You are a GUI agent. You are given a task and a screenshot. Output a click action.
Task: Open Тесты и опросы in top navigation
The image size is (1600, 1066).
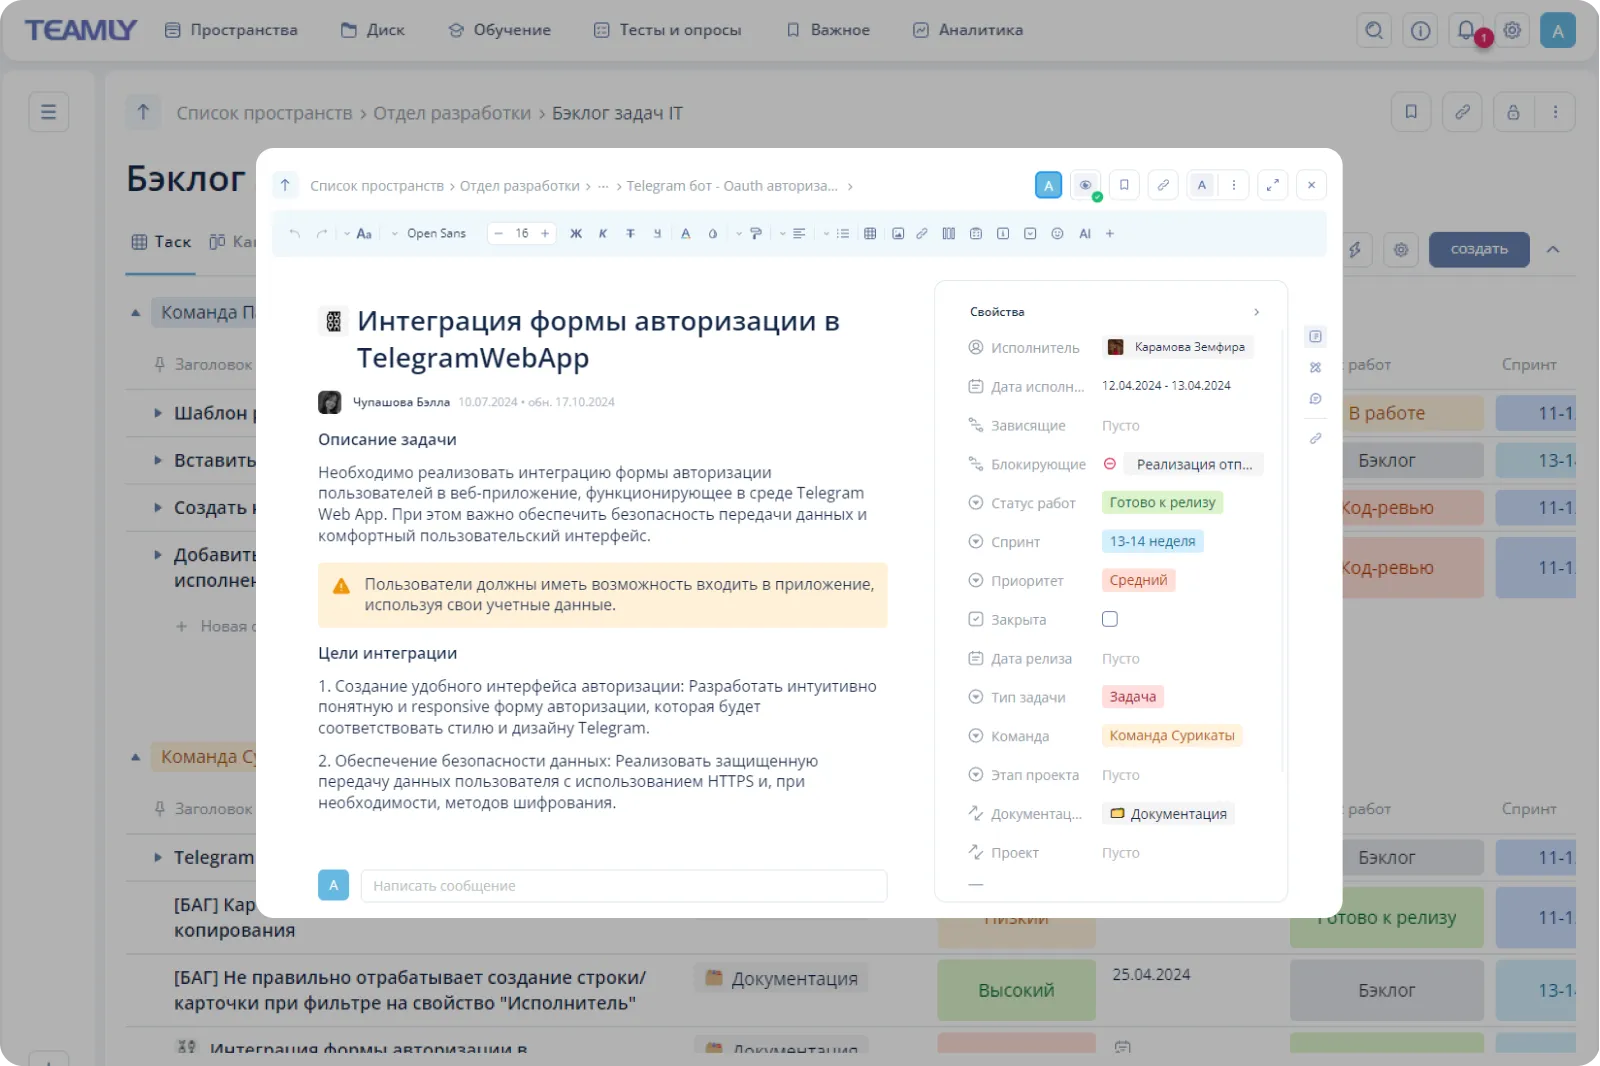pyautogui.click(x=667, y=30)
